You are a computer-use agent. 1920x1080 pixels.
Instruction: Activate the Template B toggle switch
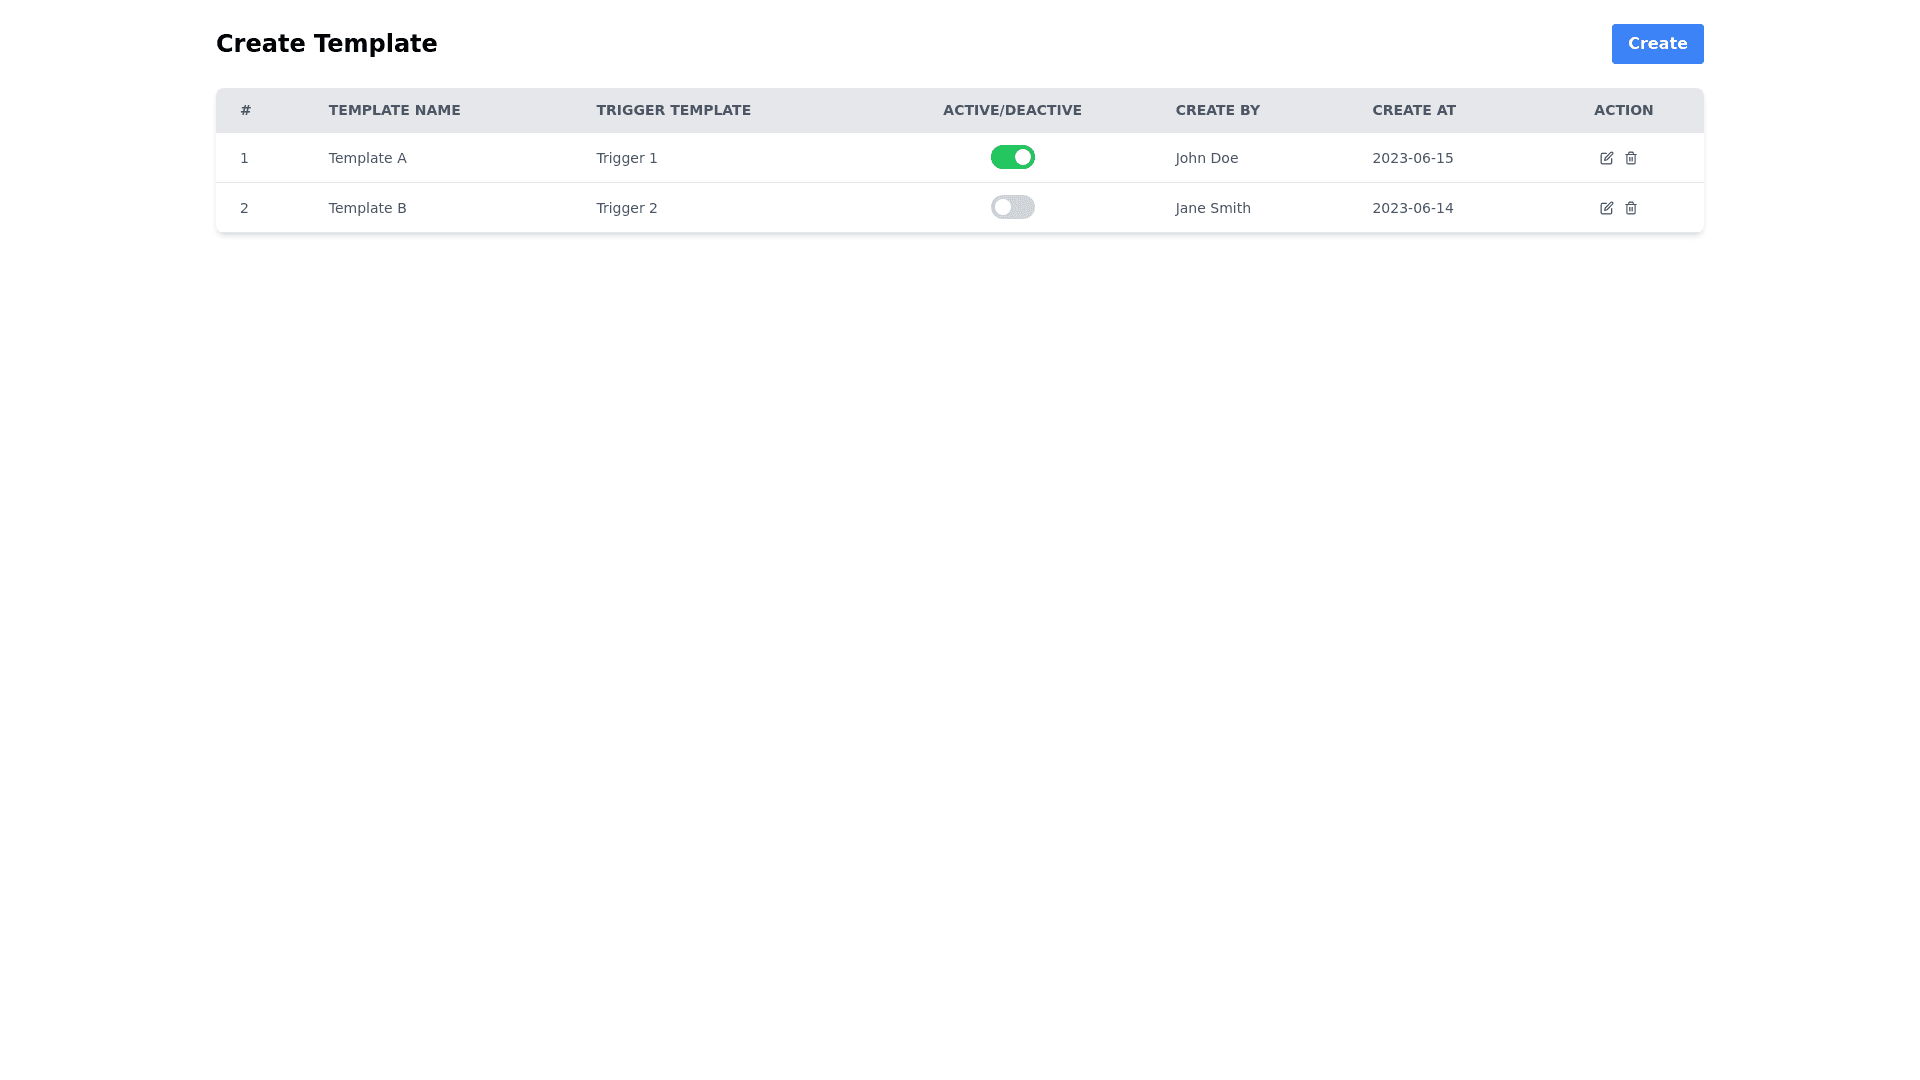click(1012, 207)
